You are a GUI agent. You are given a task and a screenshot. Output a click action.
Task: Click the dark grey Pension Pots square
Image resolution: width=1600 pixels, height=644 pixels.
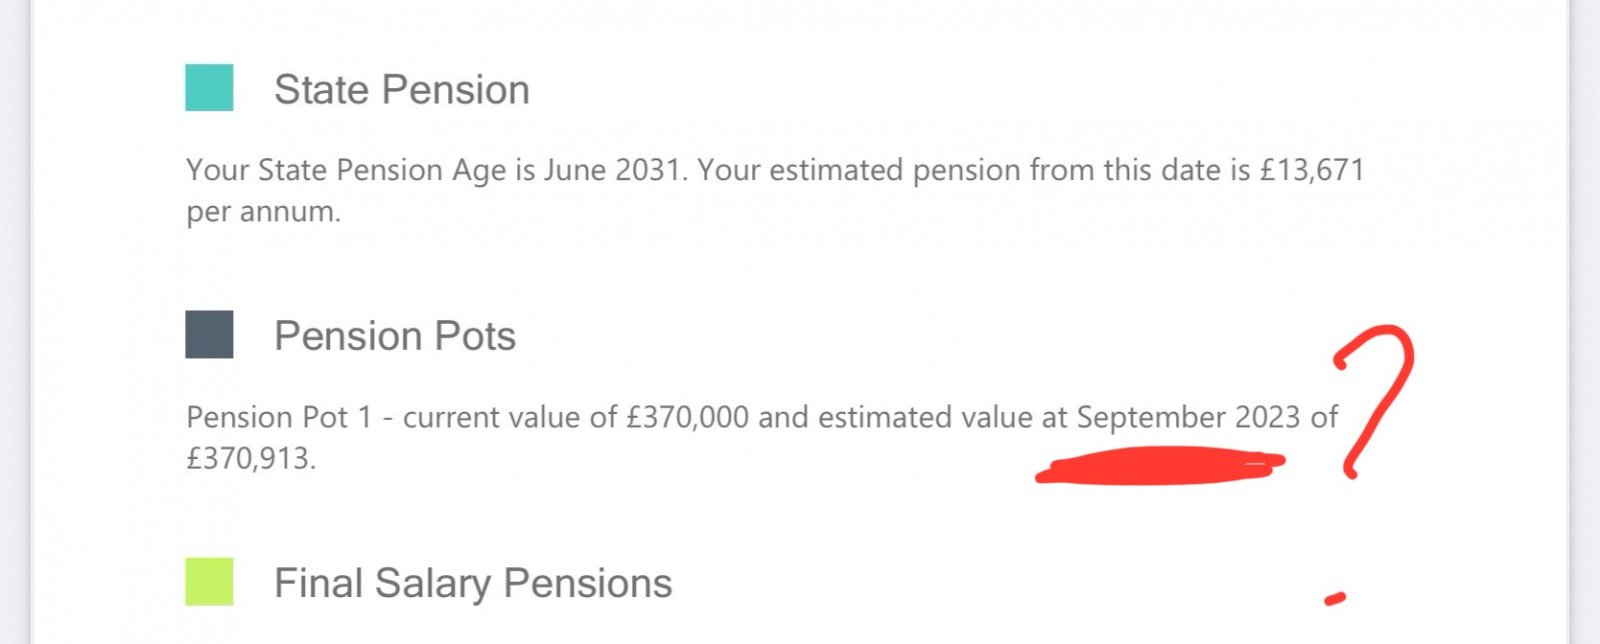tap(209, 334)
